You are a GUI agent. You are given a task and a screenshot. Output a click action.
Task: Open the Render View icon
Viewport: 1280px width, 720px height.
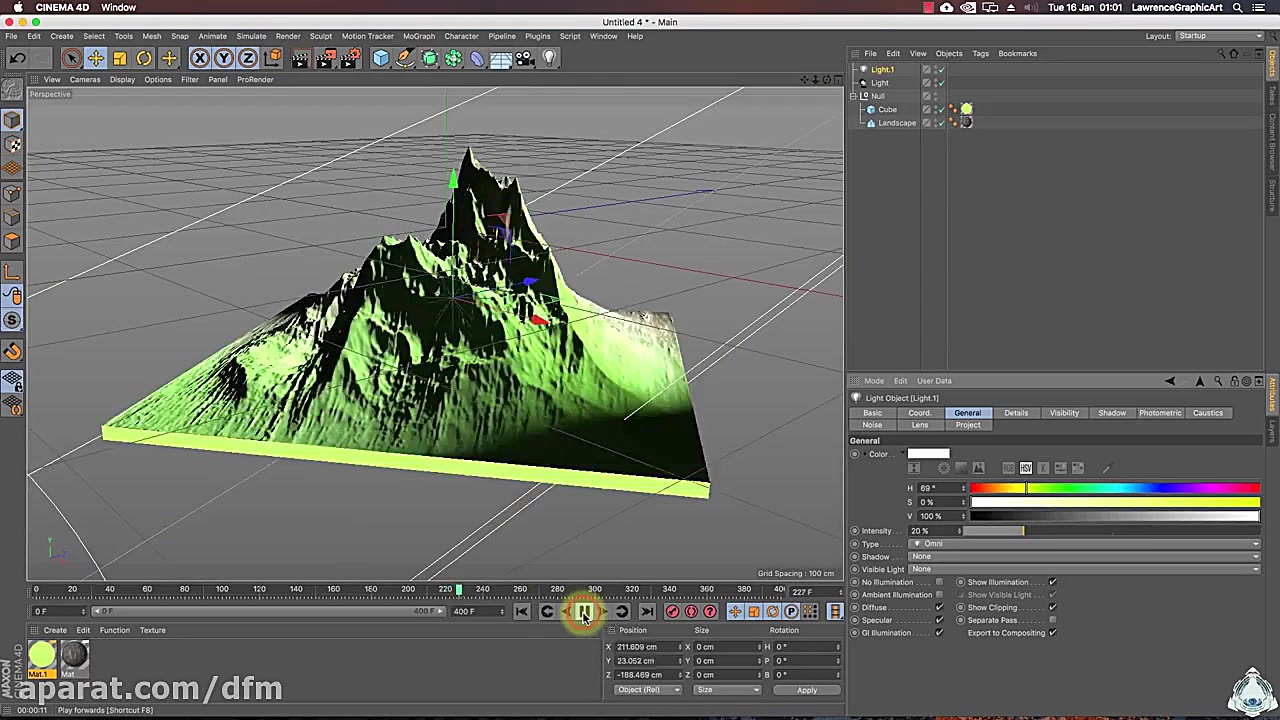click(x=300, y=57)
